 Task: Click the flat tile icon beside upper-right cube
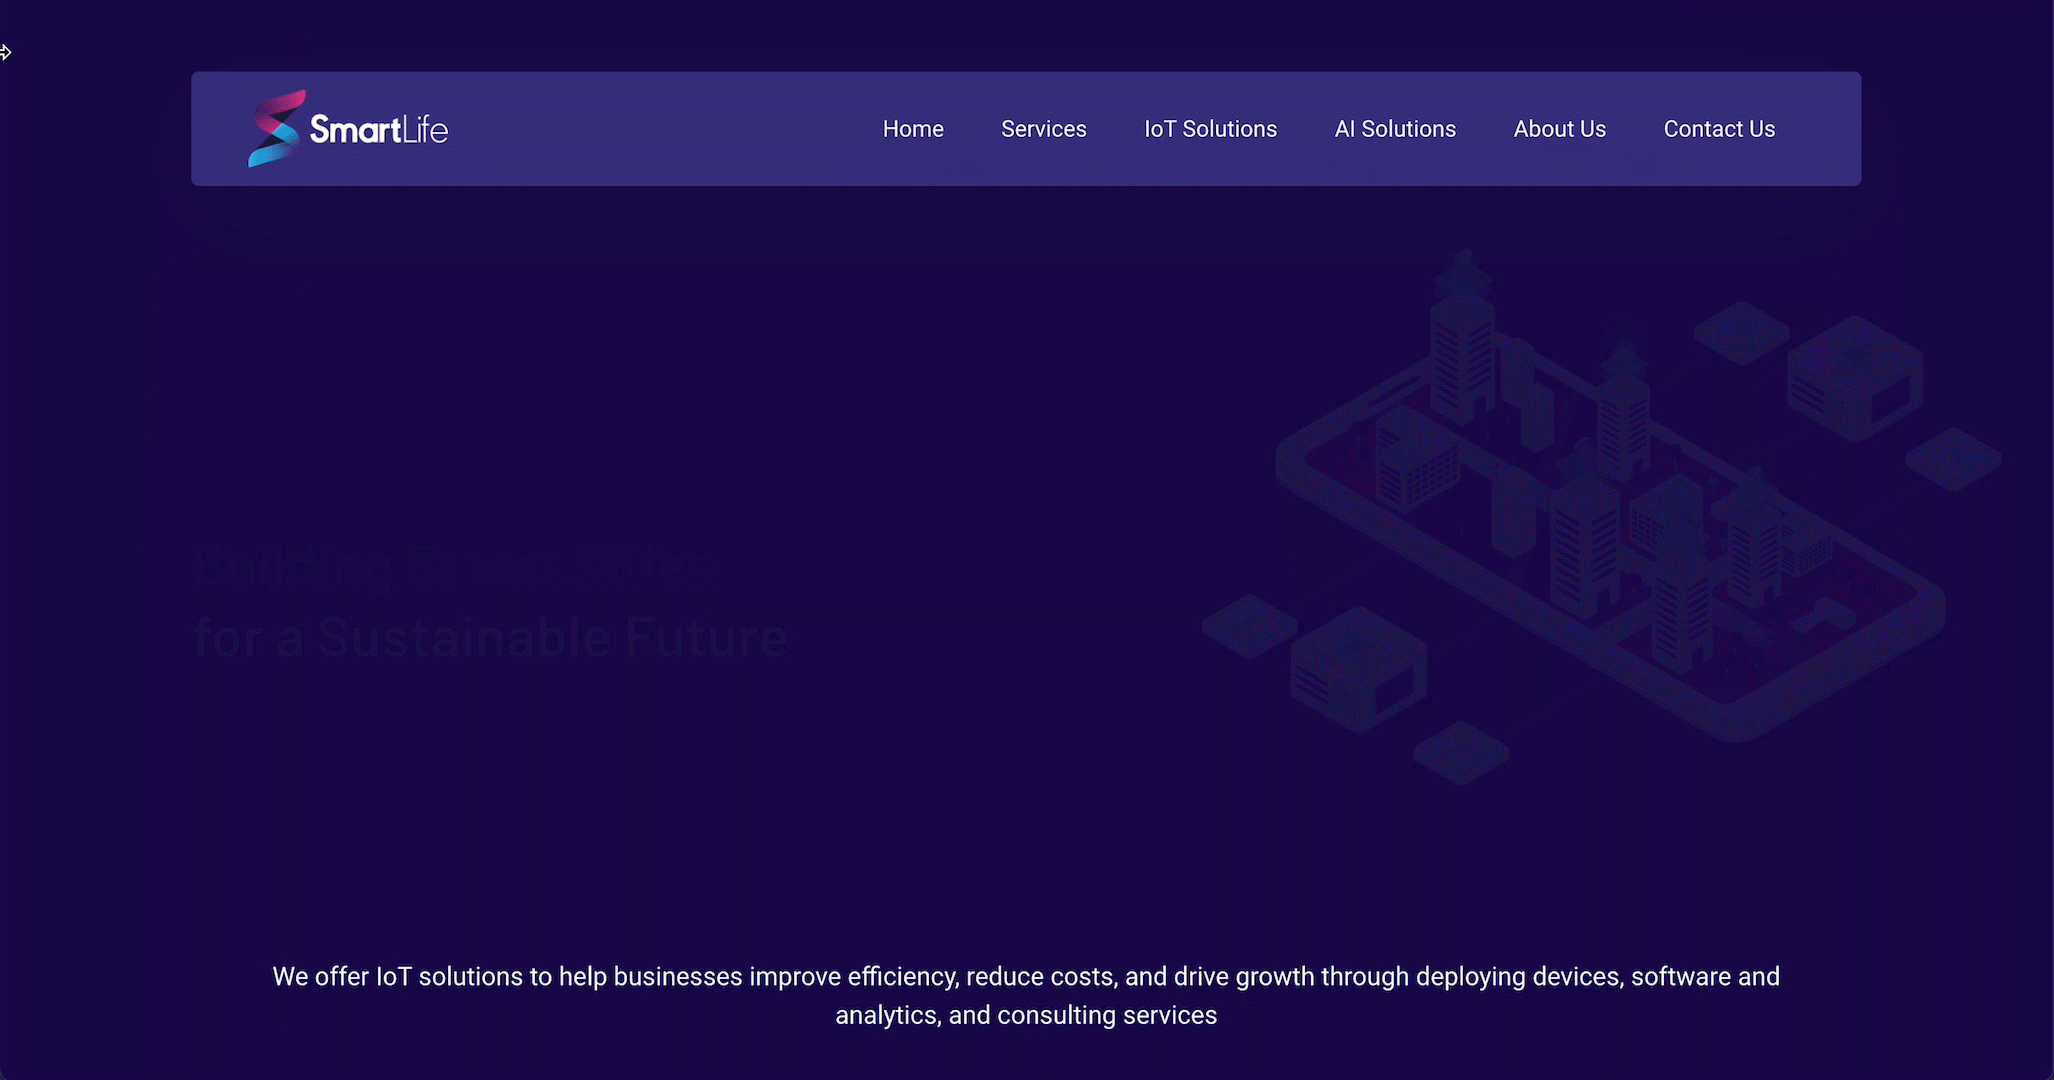1741,332
